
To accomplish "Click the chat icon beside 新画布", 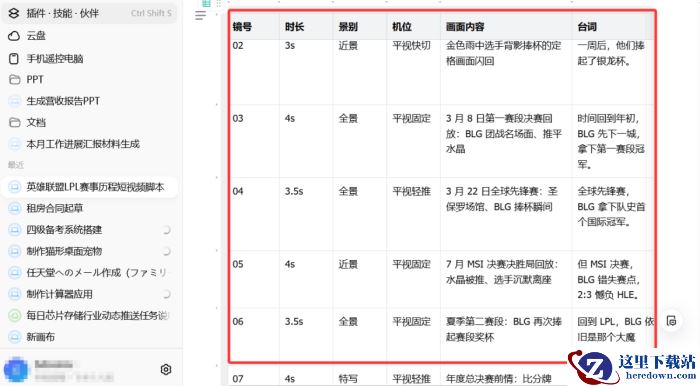I will tap(15, 337).
